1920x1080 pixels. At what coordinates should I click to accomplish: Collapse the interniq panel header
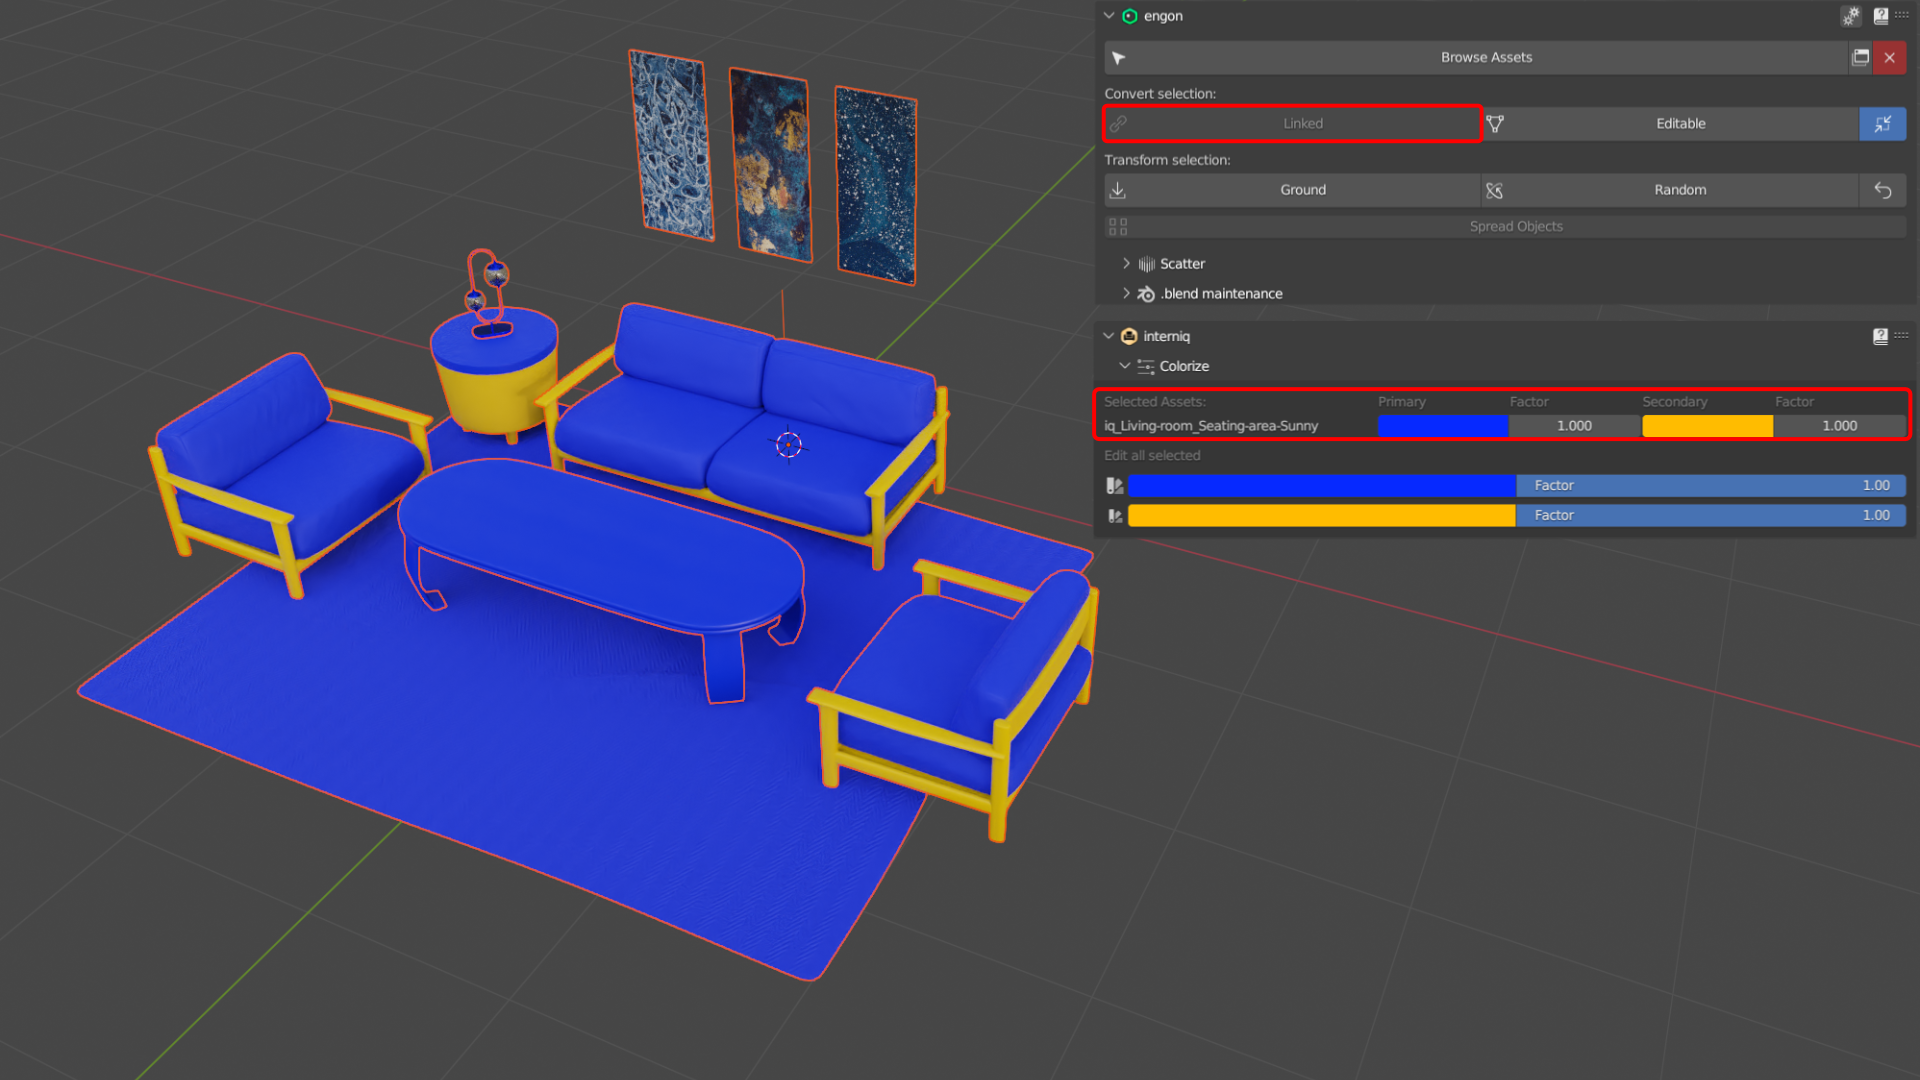coord(1108,336)
